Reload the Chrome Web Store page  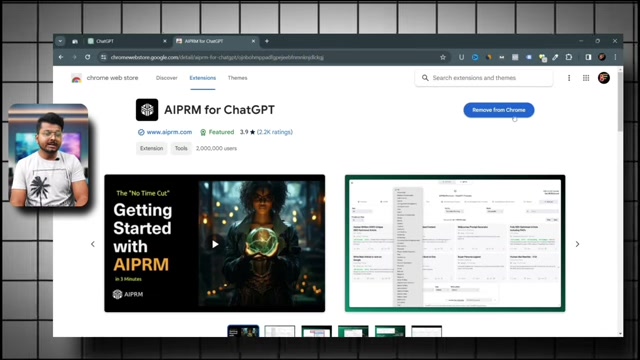(87, 57)
